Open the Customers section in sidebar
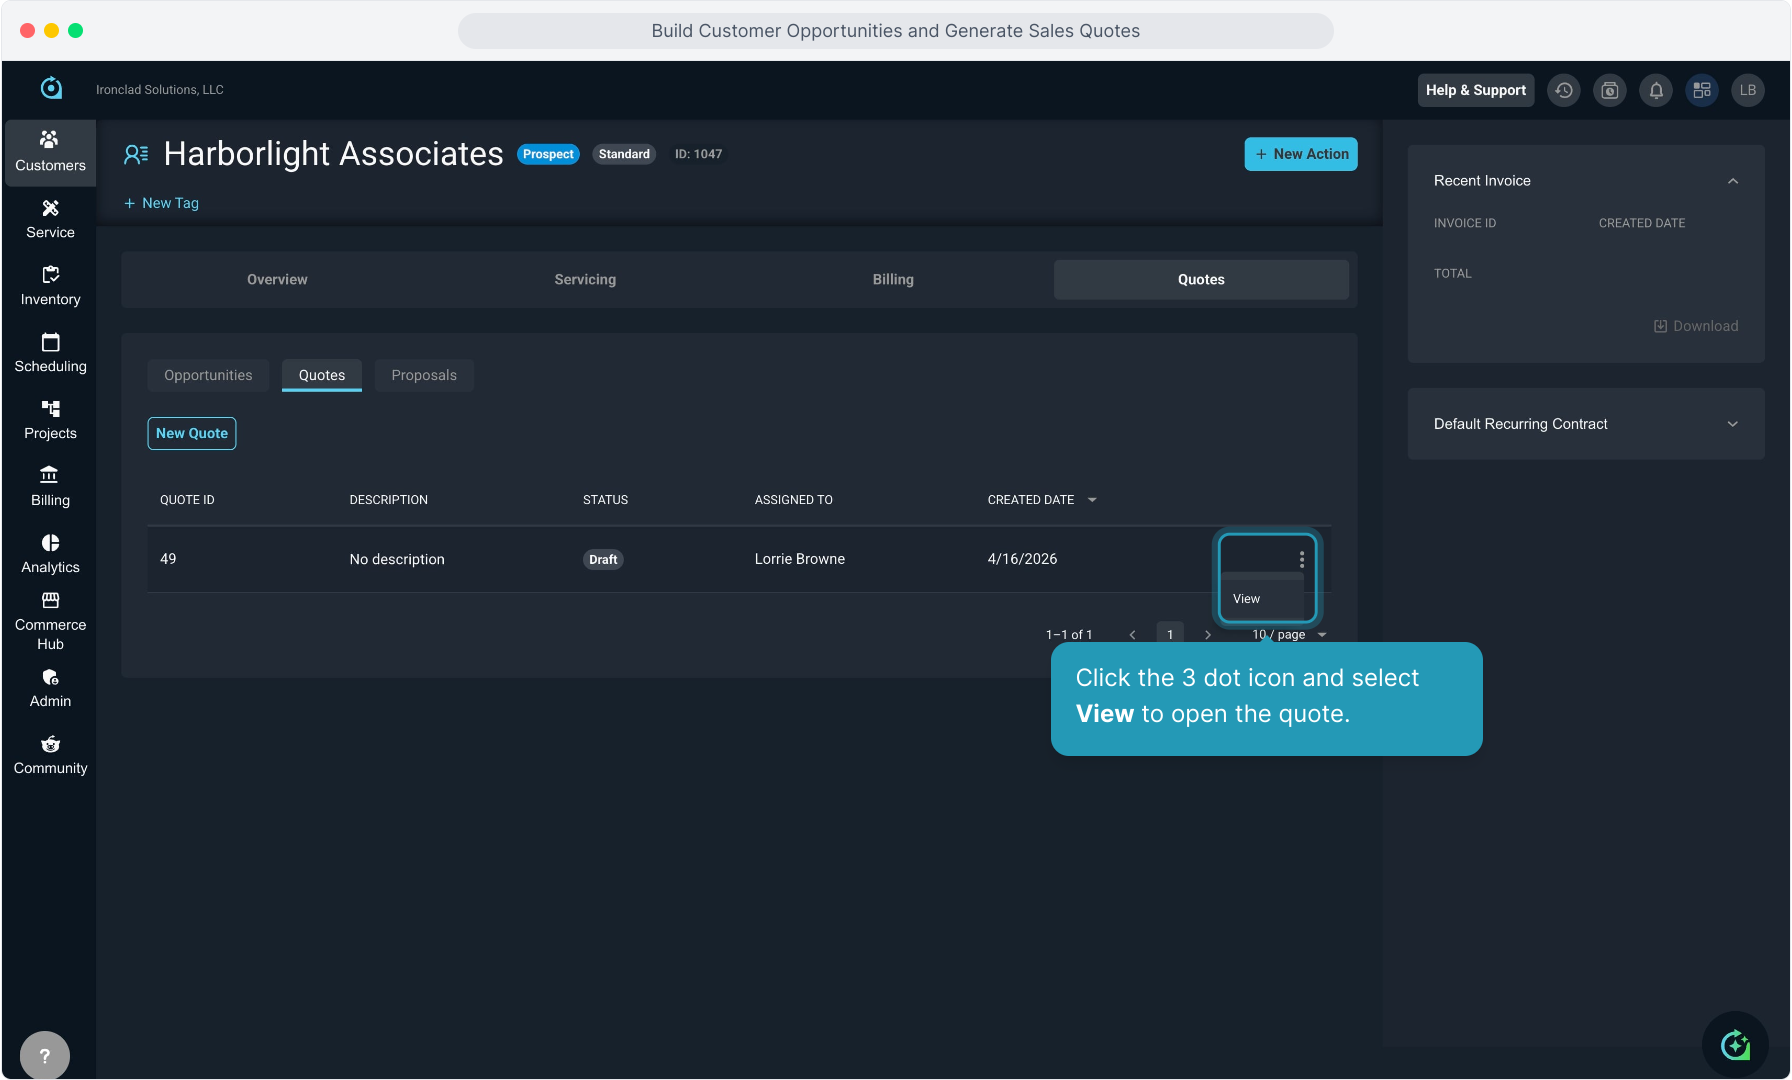The width and height of the screenshot is (1792, 1080). pos(50,152)
